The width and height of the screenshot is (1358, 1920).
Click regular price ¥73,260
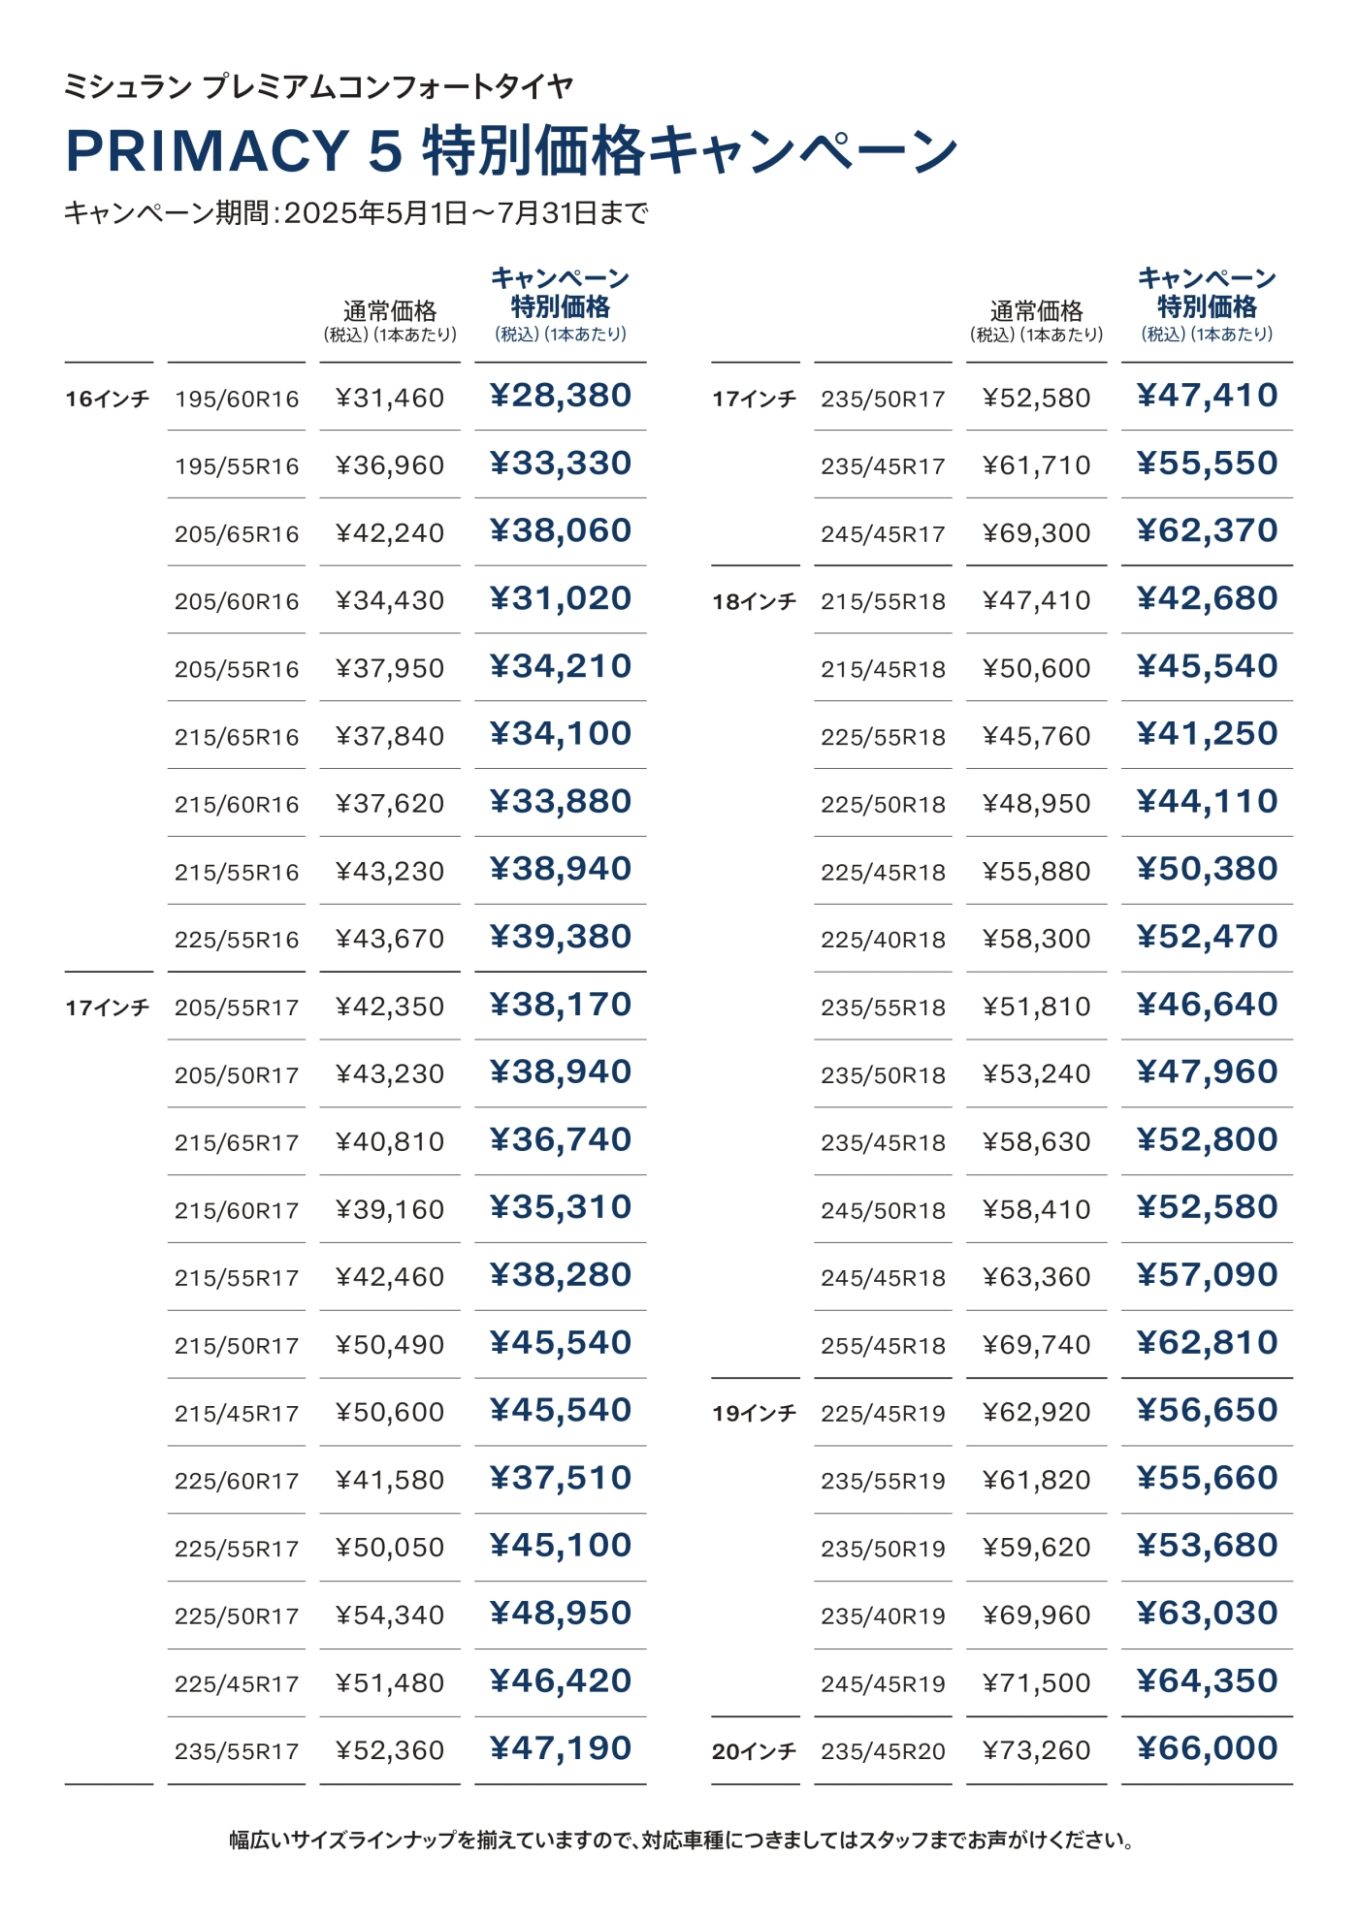click(1037, 1750)
